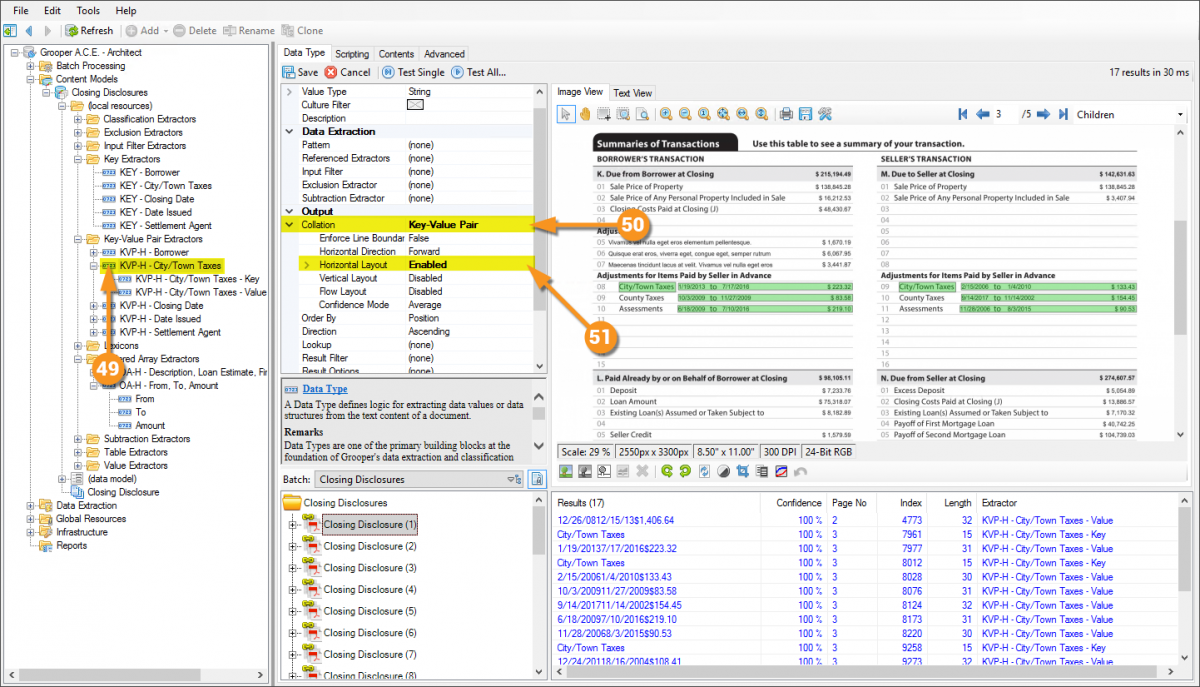Go to the next page arrow

[x=1043, y=114]
